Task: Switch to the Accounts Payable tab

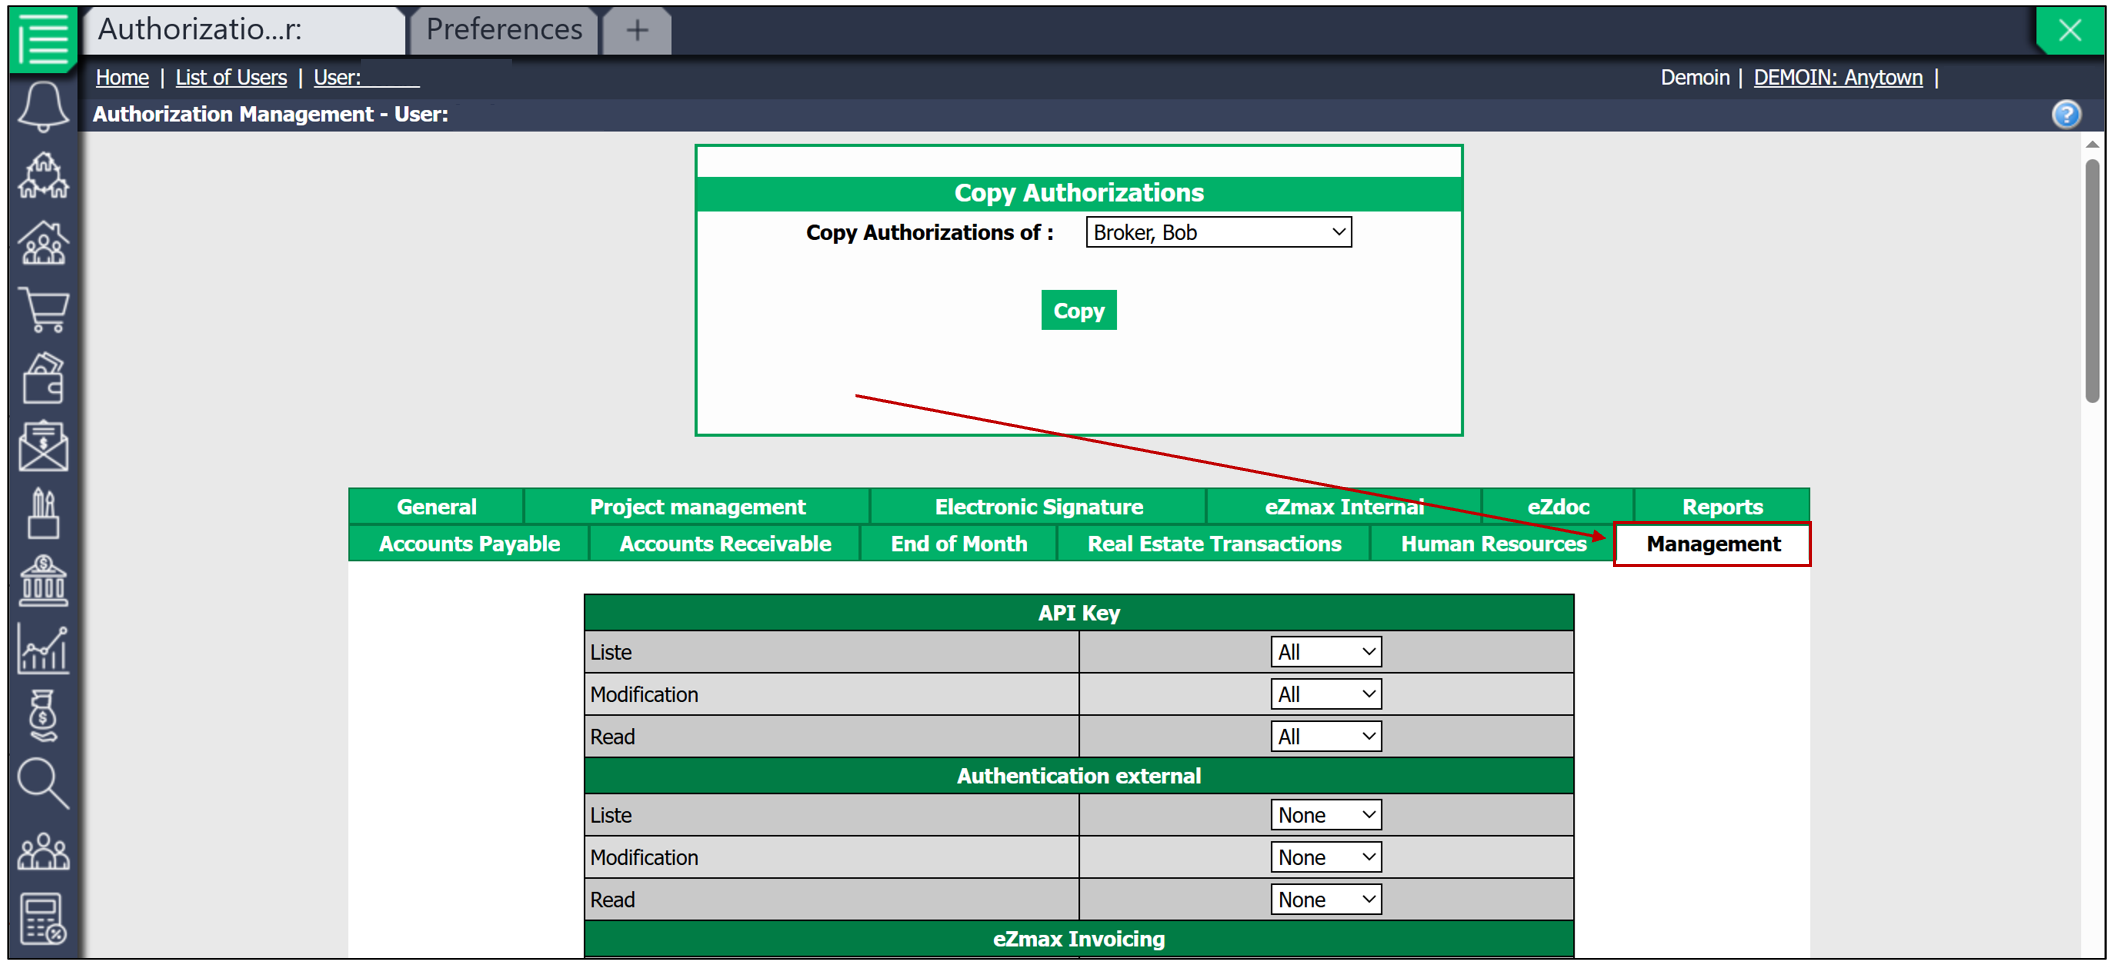Action: [x=469, y=544]
